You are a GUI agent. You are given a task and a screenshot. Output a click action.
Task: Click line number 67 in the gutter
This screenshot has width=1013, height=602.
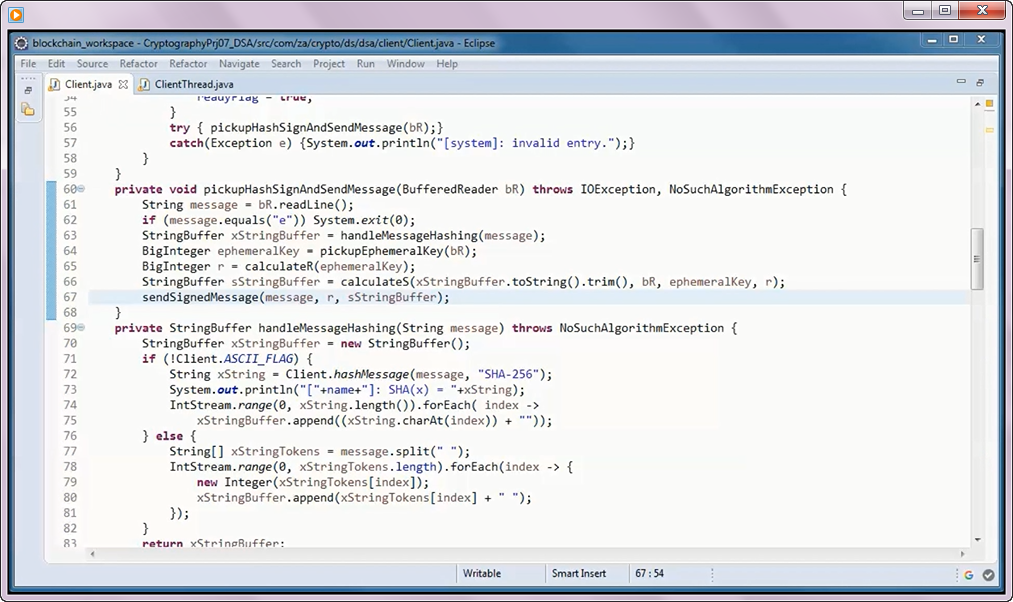[x=70, y=297]
